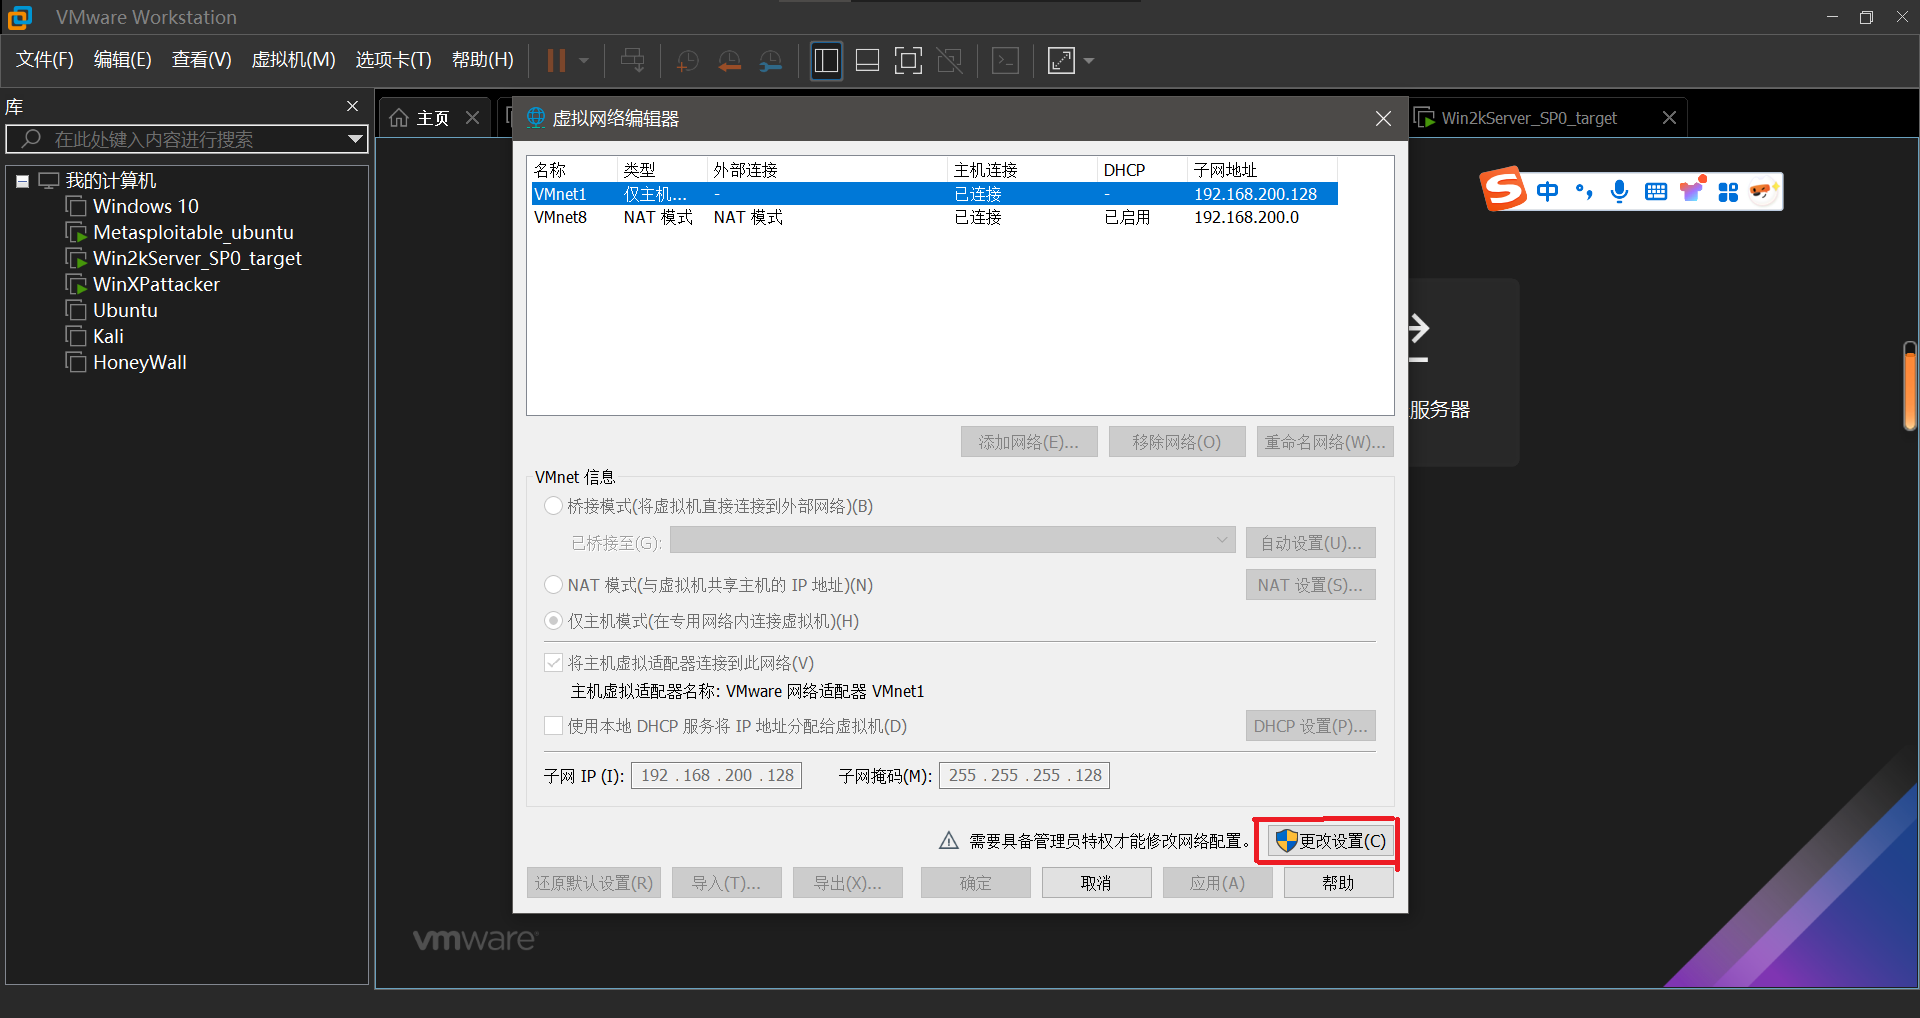
Task: Take a snapshot using the snapshot toolbar icon
Action: [687, 60]
